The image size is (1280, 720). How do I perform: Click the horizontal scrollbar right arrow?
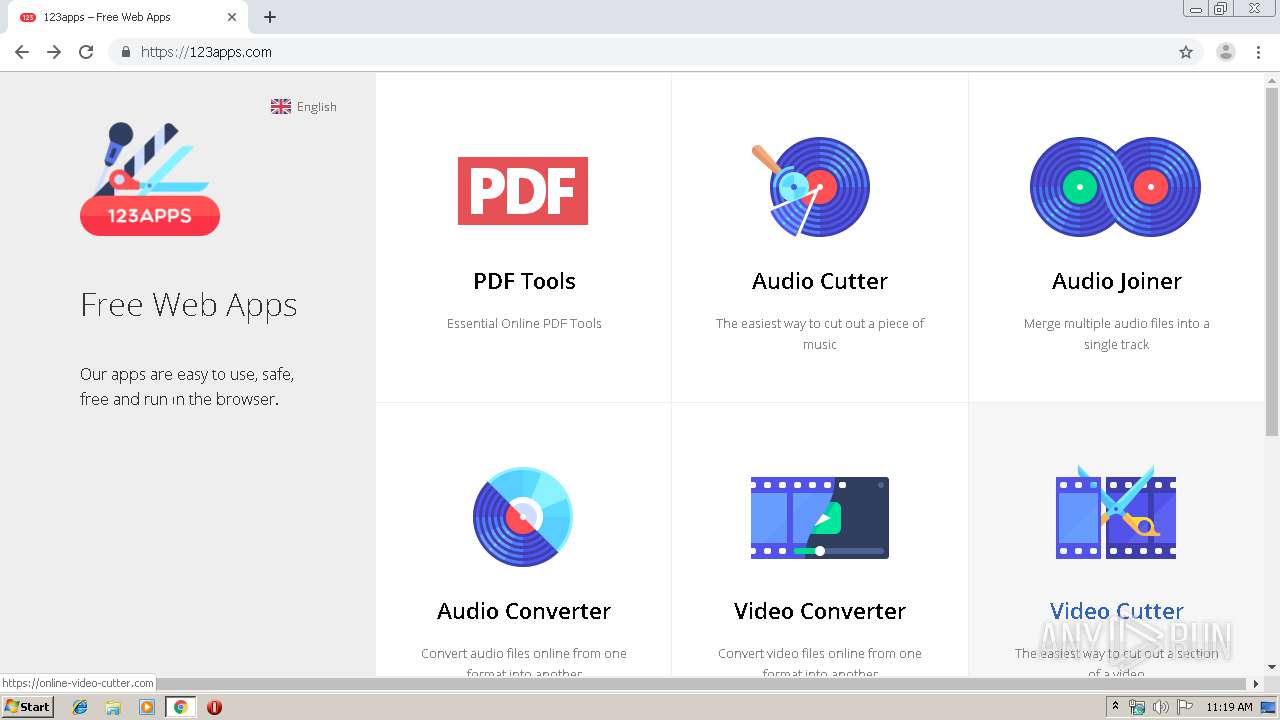pos(1257,684)
